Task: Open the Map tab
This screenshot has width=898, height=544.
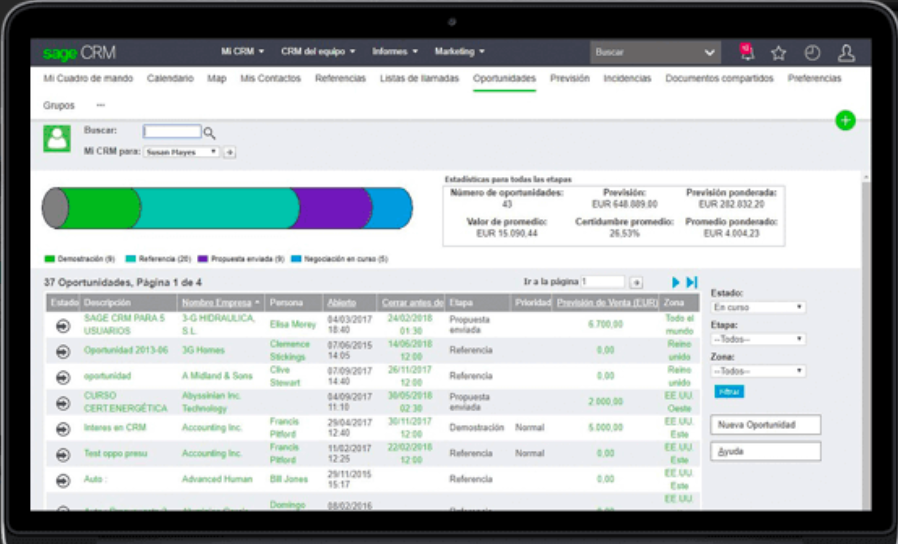Action: [216, 78]
